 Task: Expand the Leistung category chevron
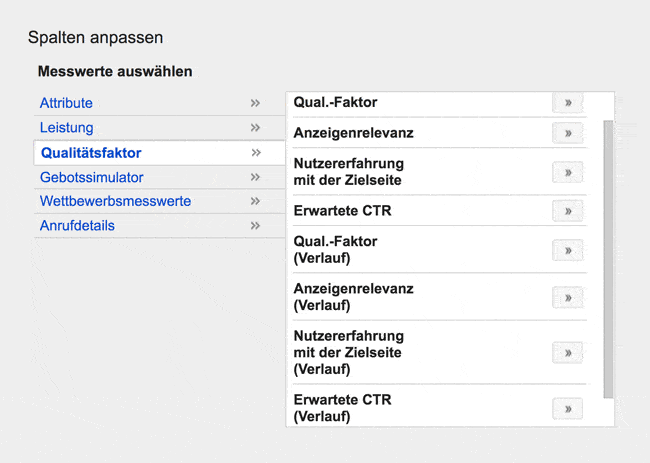(x=255, y=127)
